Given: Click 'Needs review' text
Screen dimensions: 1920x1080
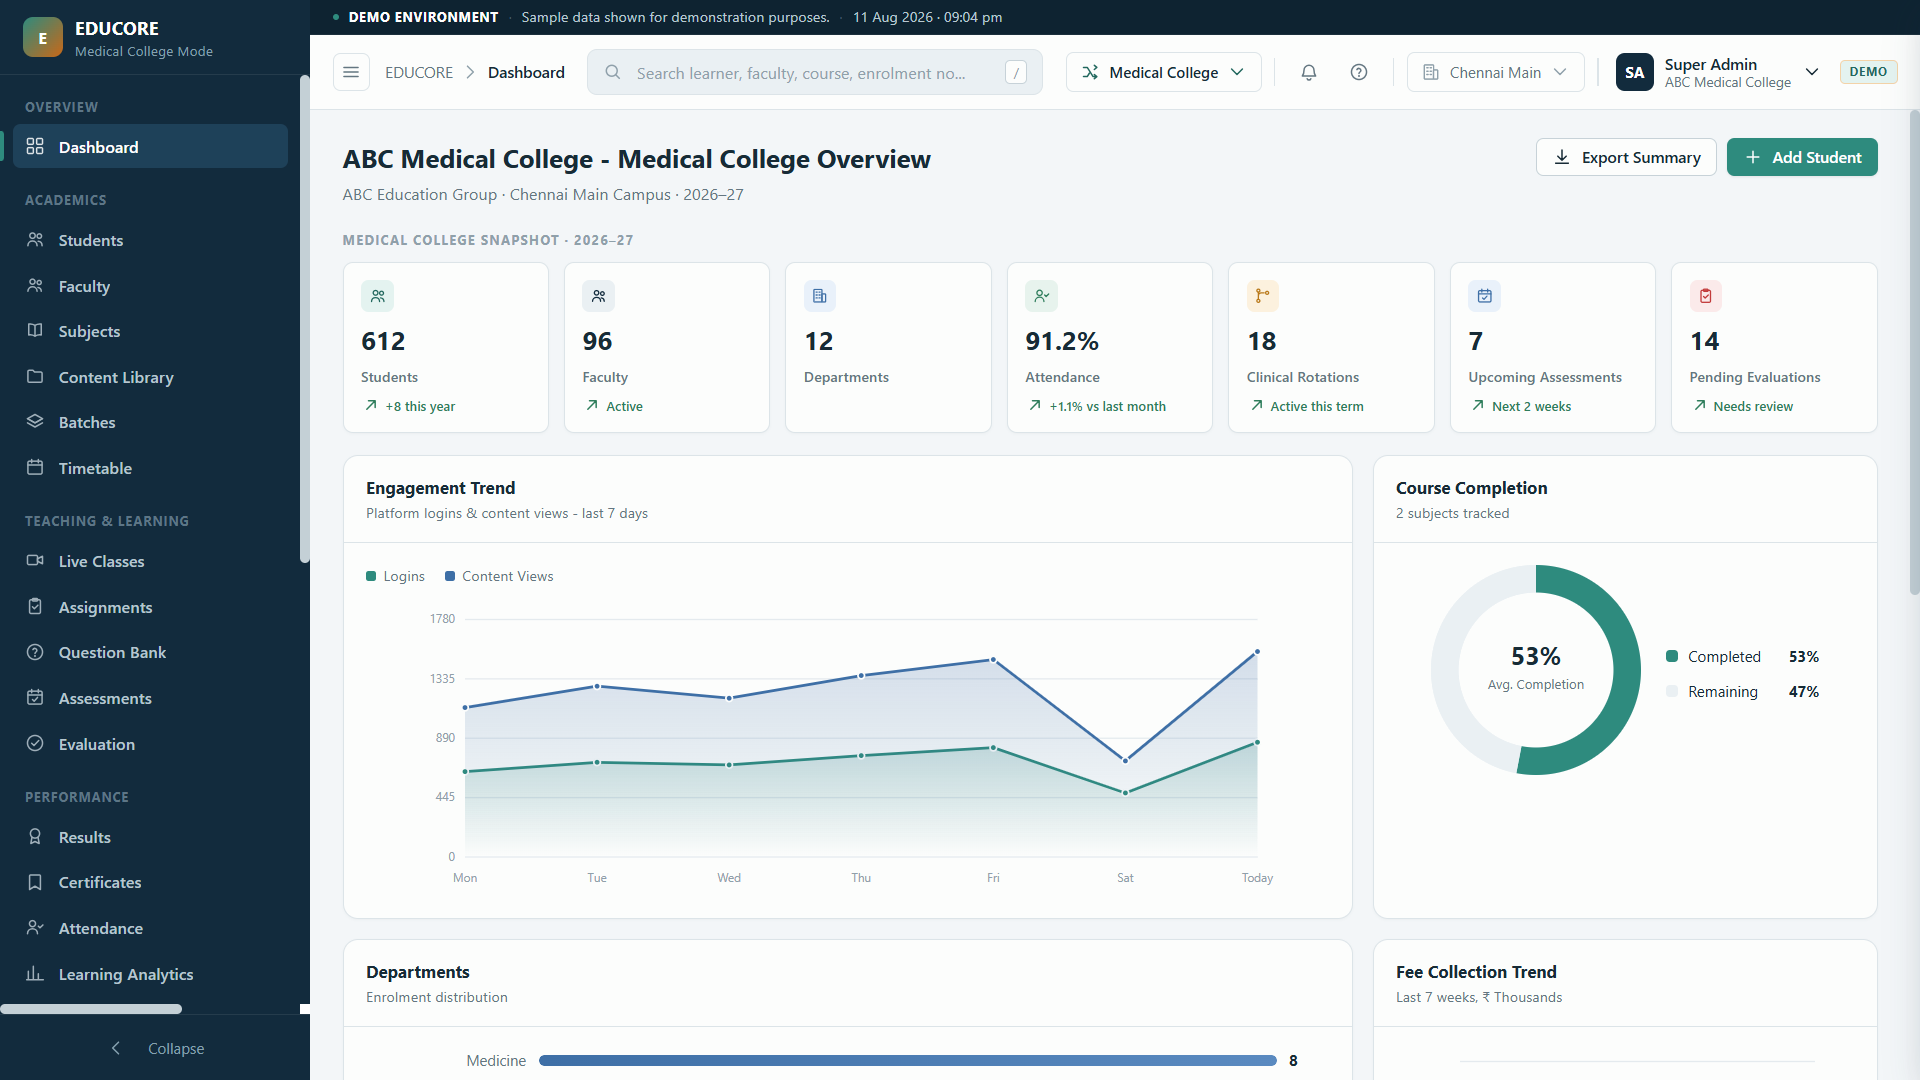Looking at the screenshot, I should pyautogui.click(x=1753, y=406).
